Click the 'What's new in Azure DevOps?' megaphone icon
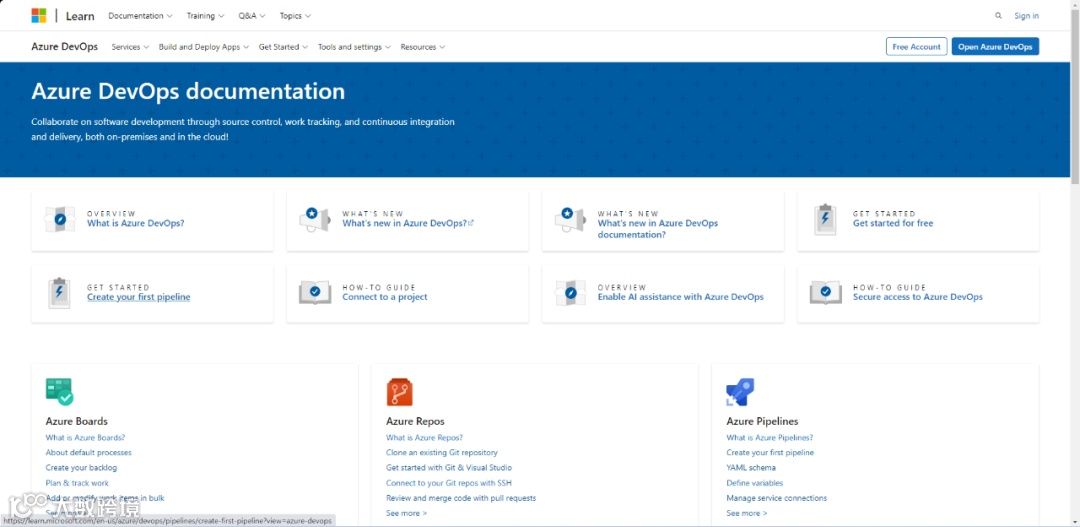1080x527 pixels. coord(315,219)
